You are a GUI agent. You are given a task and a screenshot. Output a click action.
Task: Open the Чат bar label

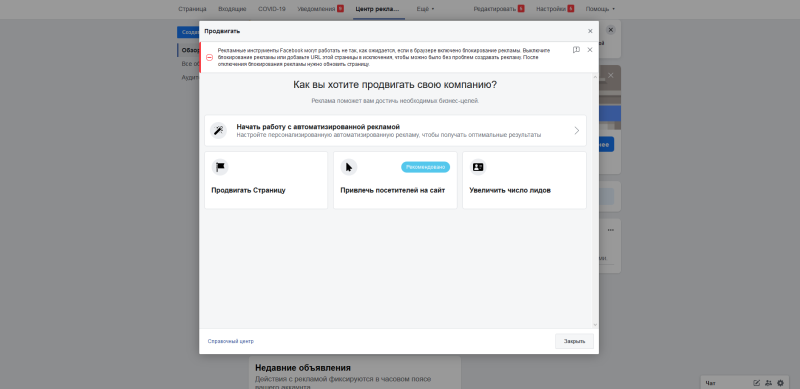point(711,383)
